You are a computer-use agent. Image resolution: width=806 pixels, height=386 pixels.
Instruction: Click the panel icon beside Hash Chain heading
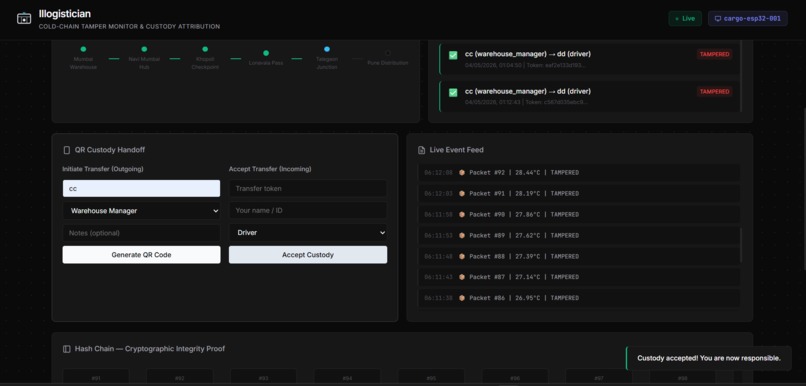tap(66, 349)
